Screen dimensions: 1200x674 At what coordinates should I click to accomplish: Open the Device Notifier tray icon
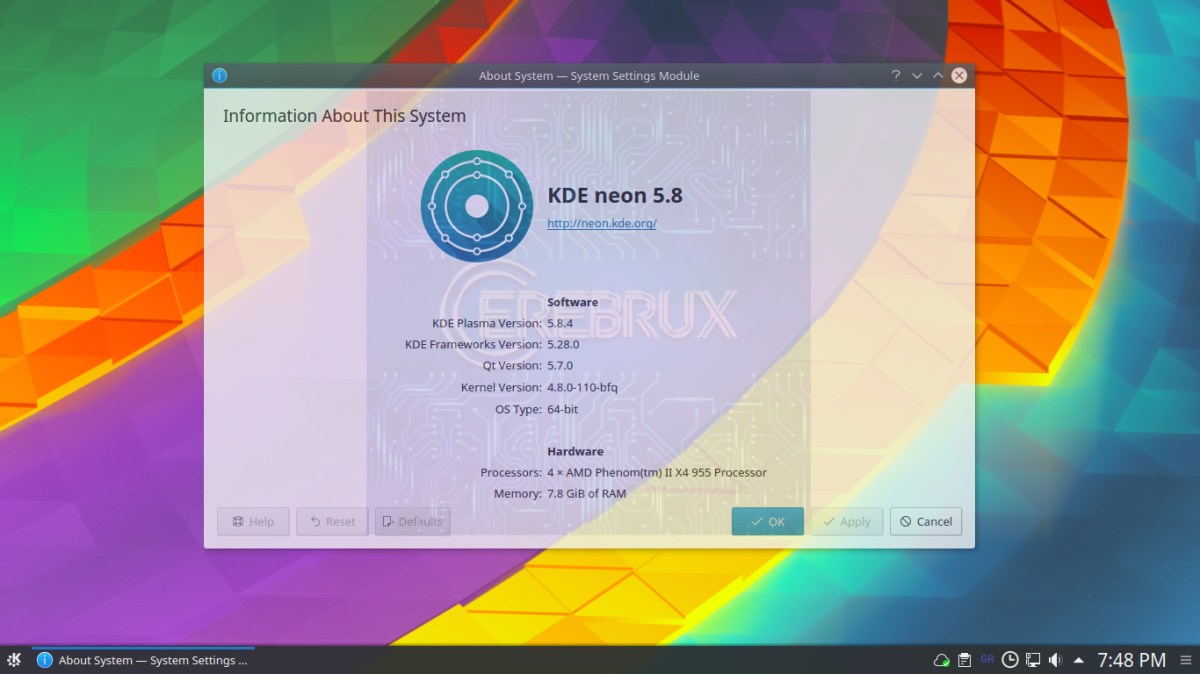click(1033, 660)
